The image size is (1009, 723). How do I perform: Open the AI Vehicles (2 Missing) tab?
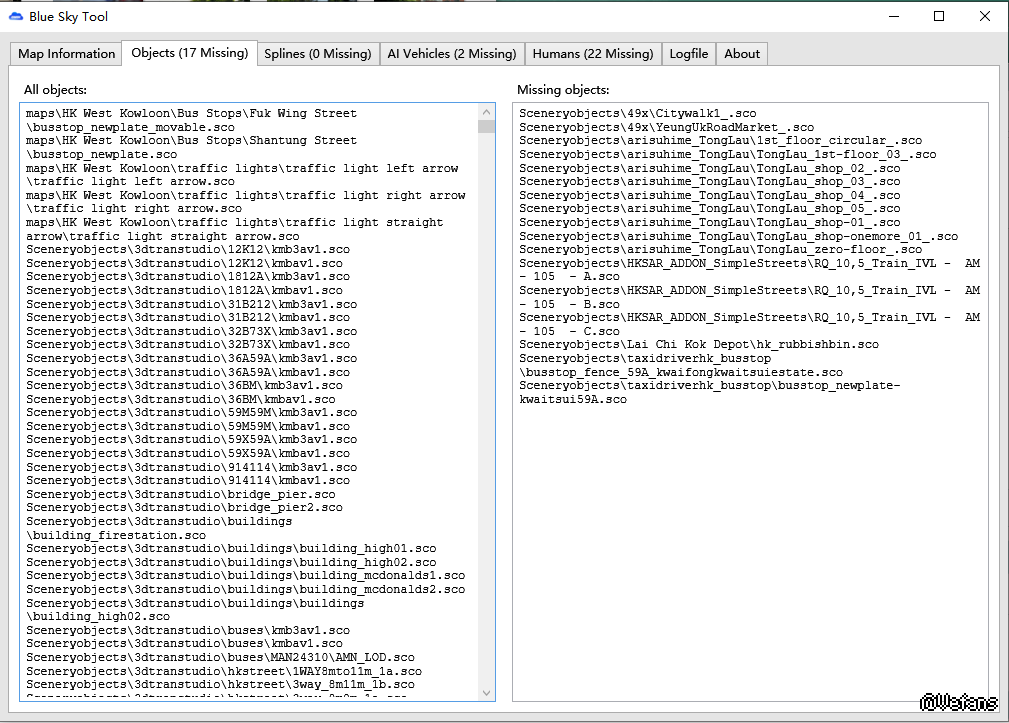click(x=451, y=54)
